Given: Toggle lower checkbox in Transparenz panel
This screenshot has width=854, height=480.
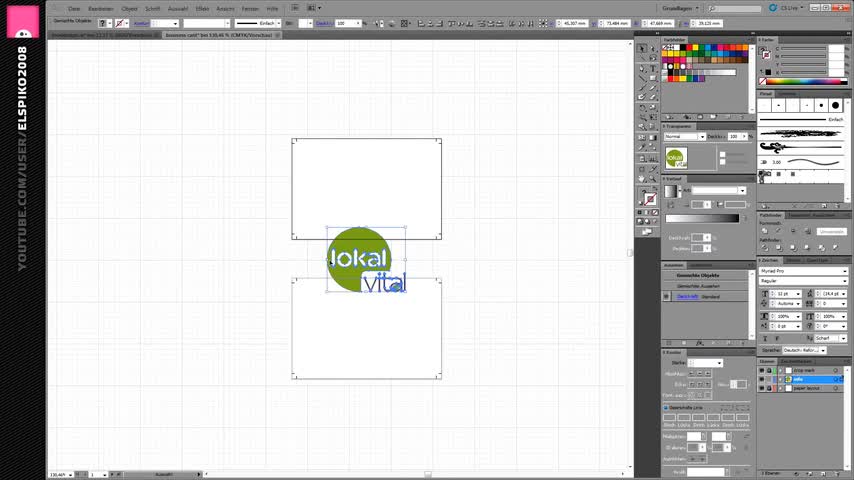Looking at the screenshot, I should pos(723,162).
